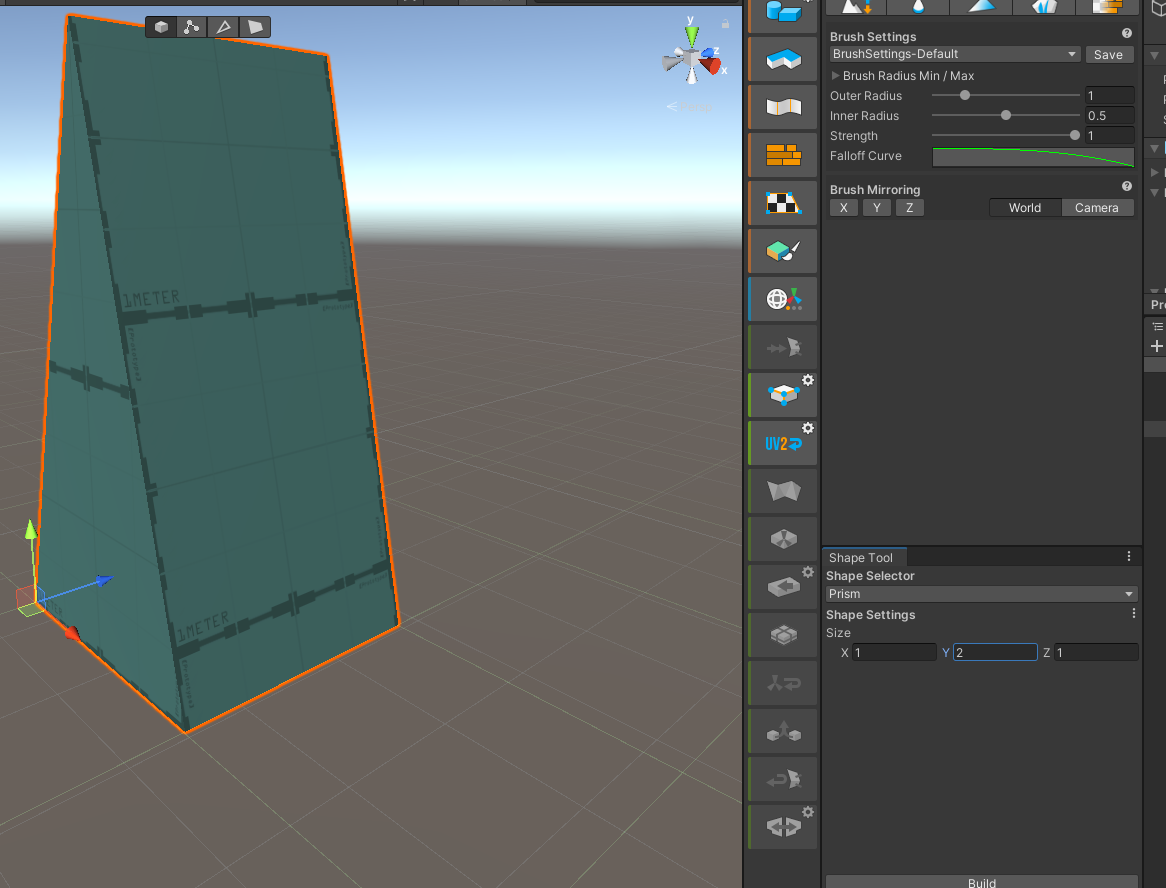The height and width of the screenshot is (888, 1166).
Task: Open the UV2 generation settings gear
Action: 807,428
